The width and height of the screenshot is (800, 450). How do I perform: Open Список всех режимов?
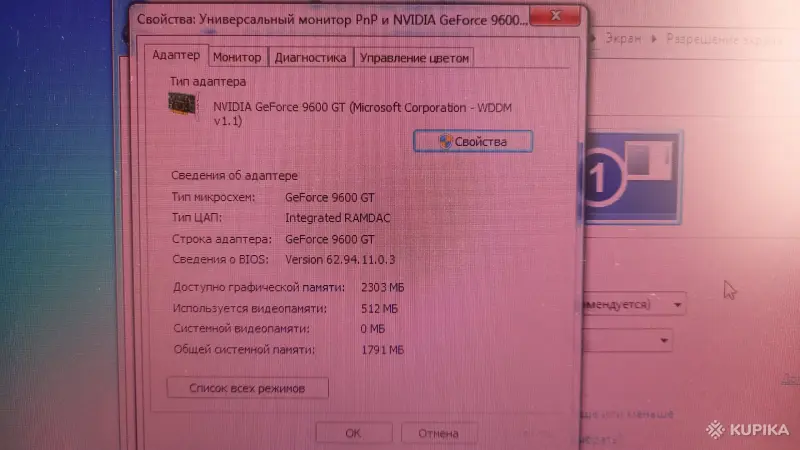coord(247,388)
